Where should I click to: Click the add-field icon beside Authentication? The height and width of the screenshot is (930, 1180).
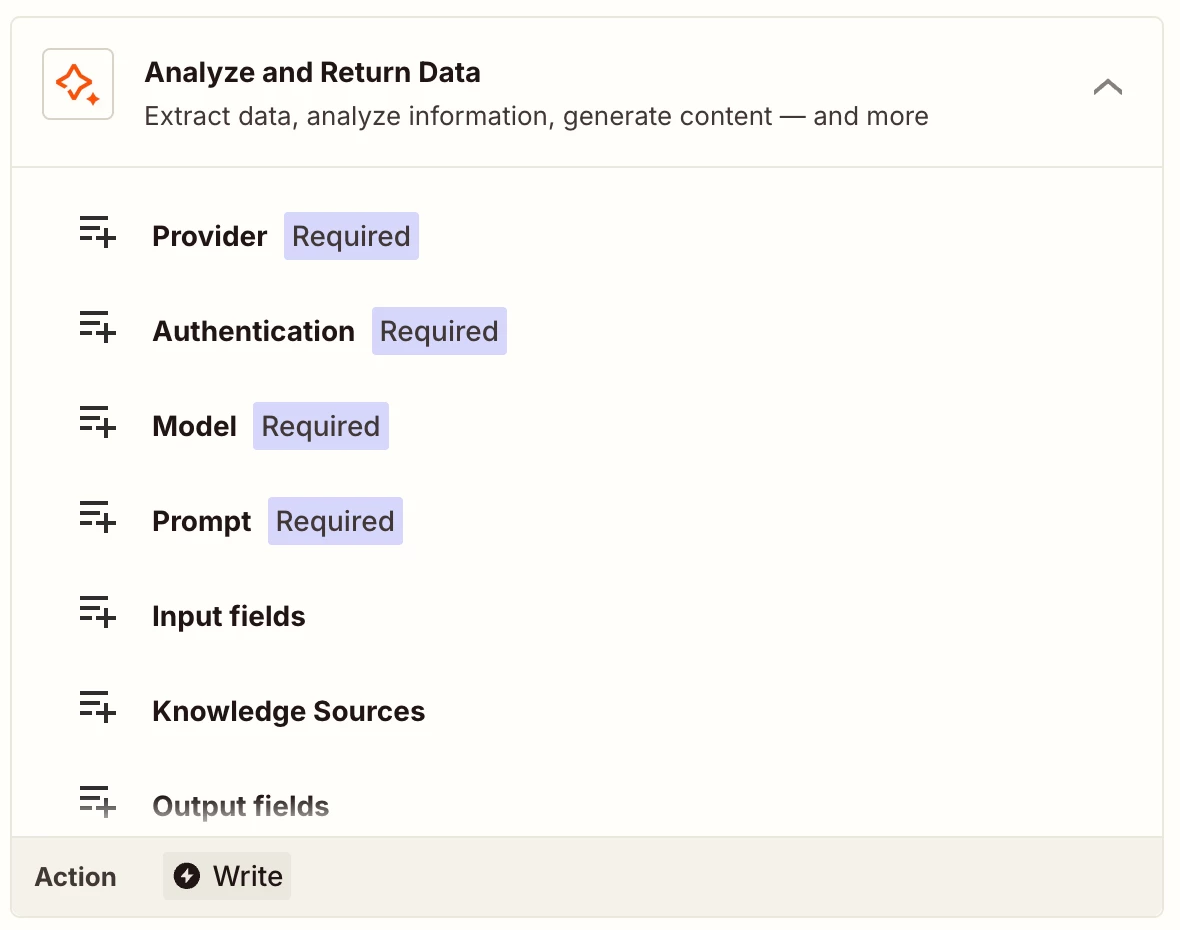(x=98, y=327)
